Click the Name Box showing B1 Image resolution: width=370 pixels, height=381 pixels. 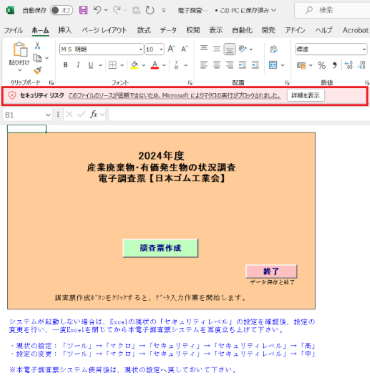(27, 115)
